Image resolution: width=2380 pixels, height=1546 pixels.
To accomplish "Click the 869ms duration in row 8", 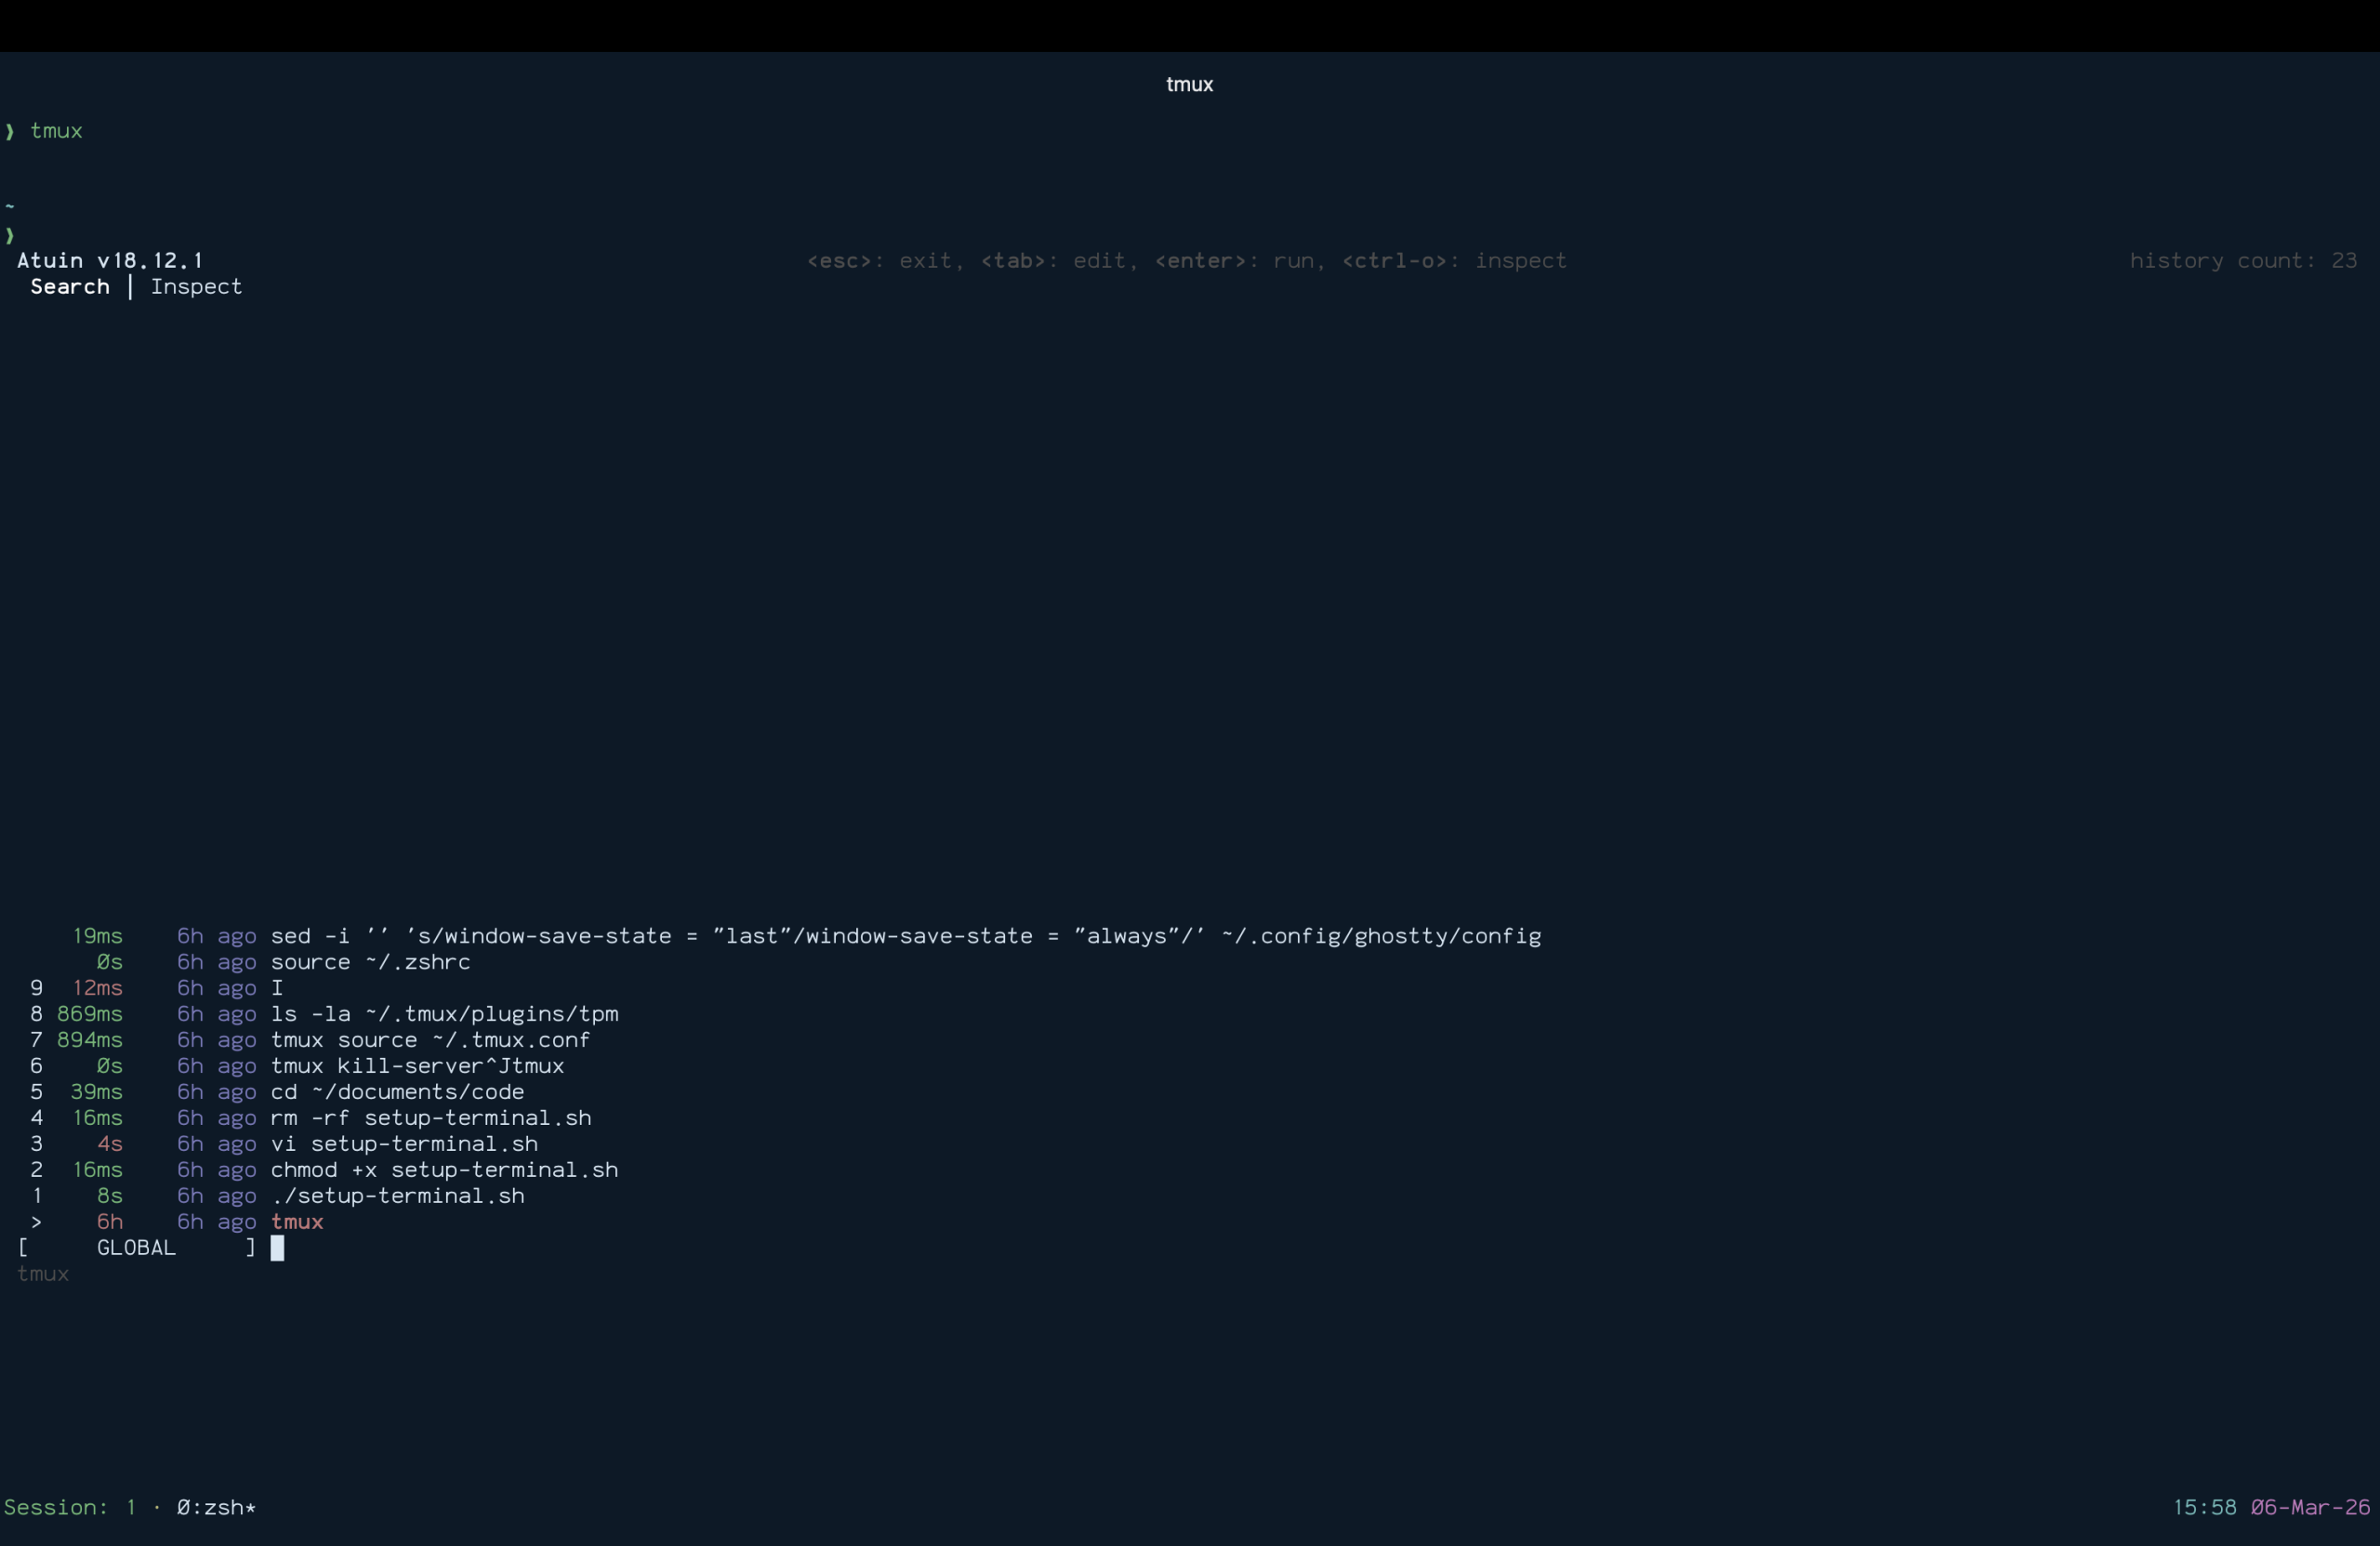I will [90, 1014].
